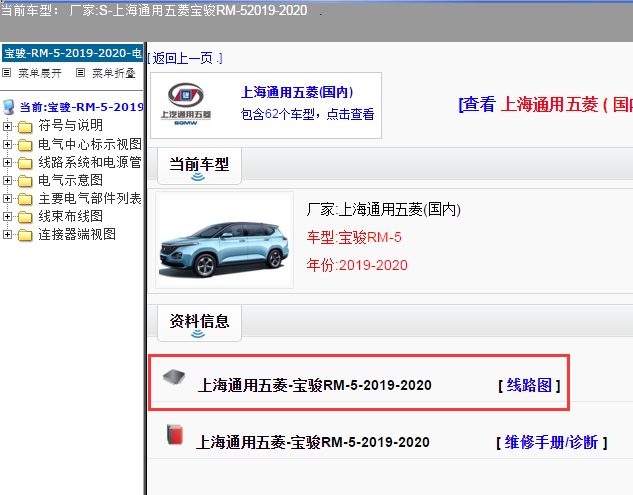Select 电气中心标示视图 tree item text

(90, 144)
